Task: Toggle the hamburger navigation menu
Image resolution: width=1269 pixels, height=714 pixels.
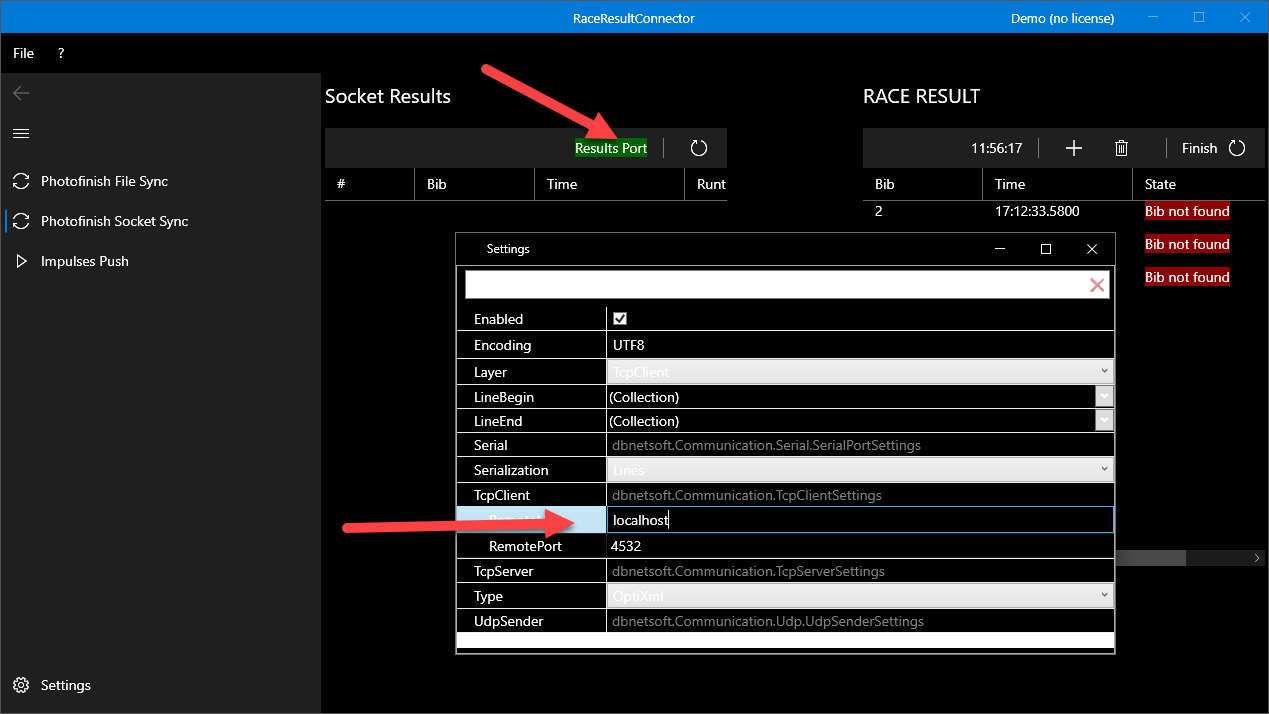Action: click(21, 133)
